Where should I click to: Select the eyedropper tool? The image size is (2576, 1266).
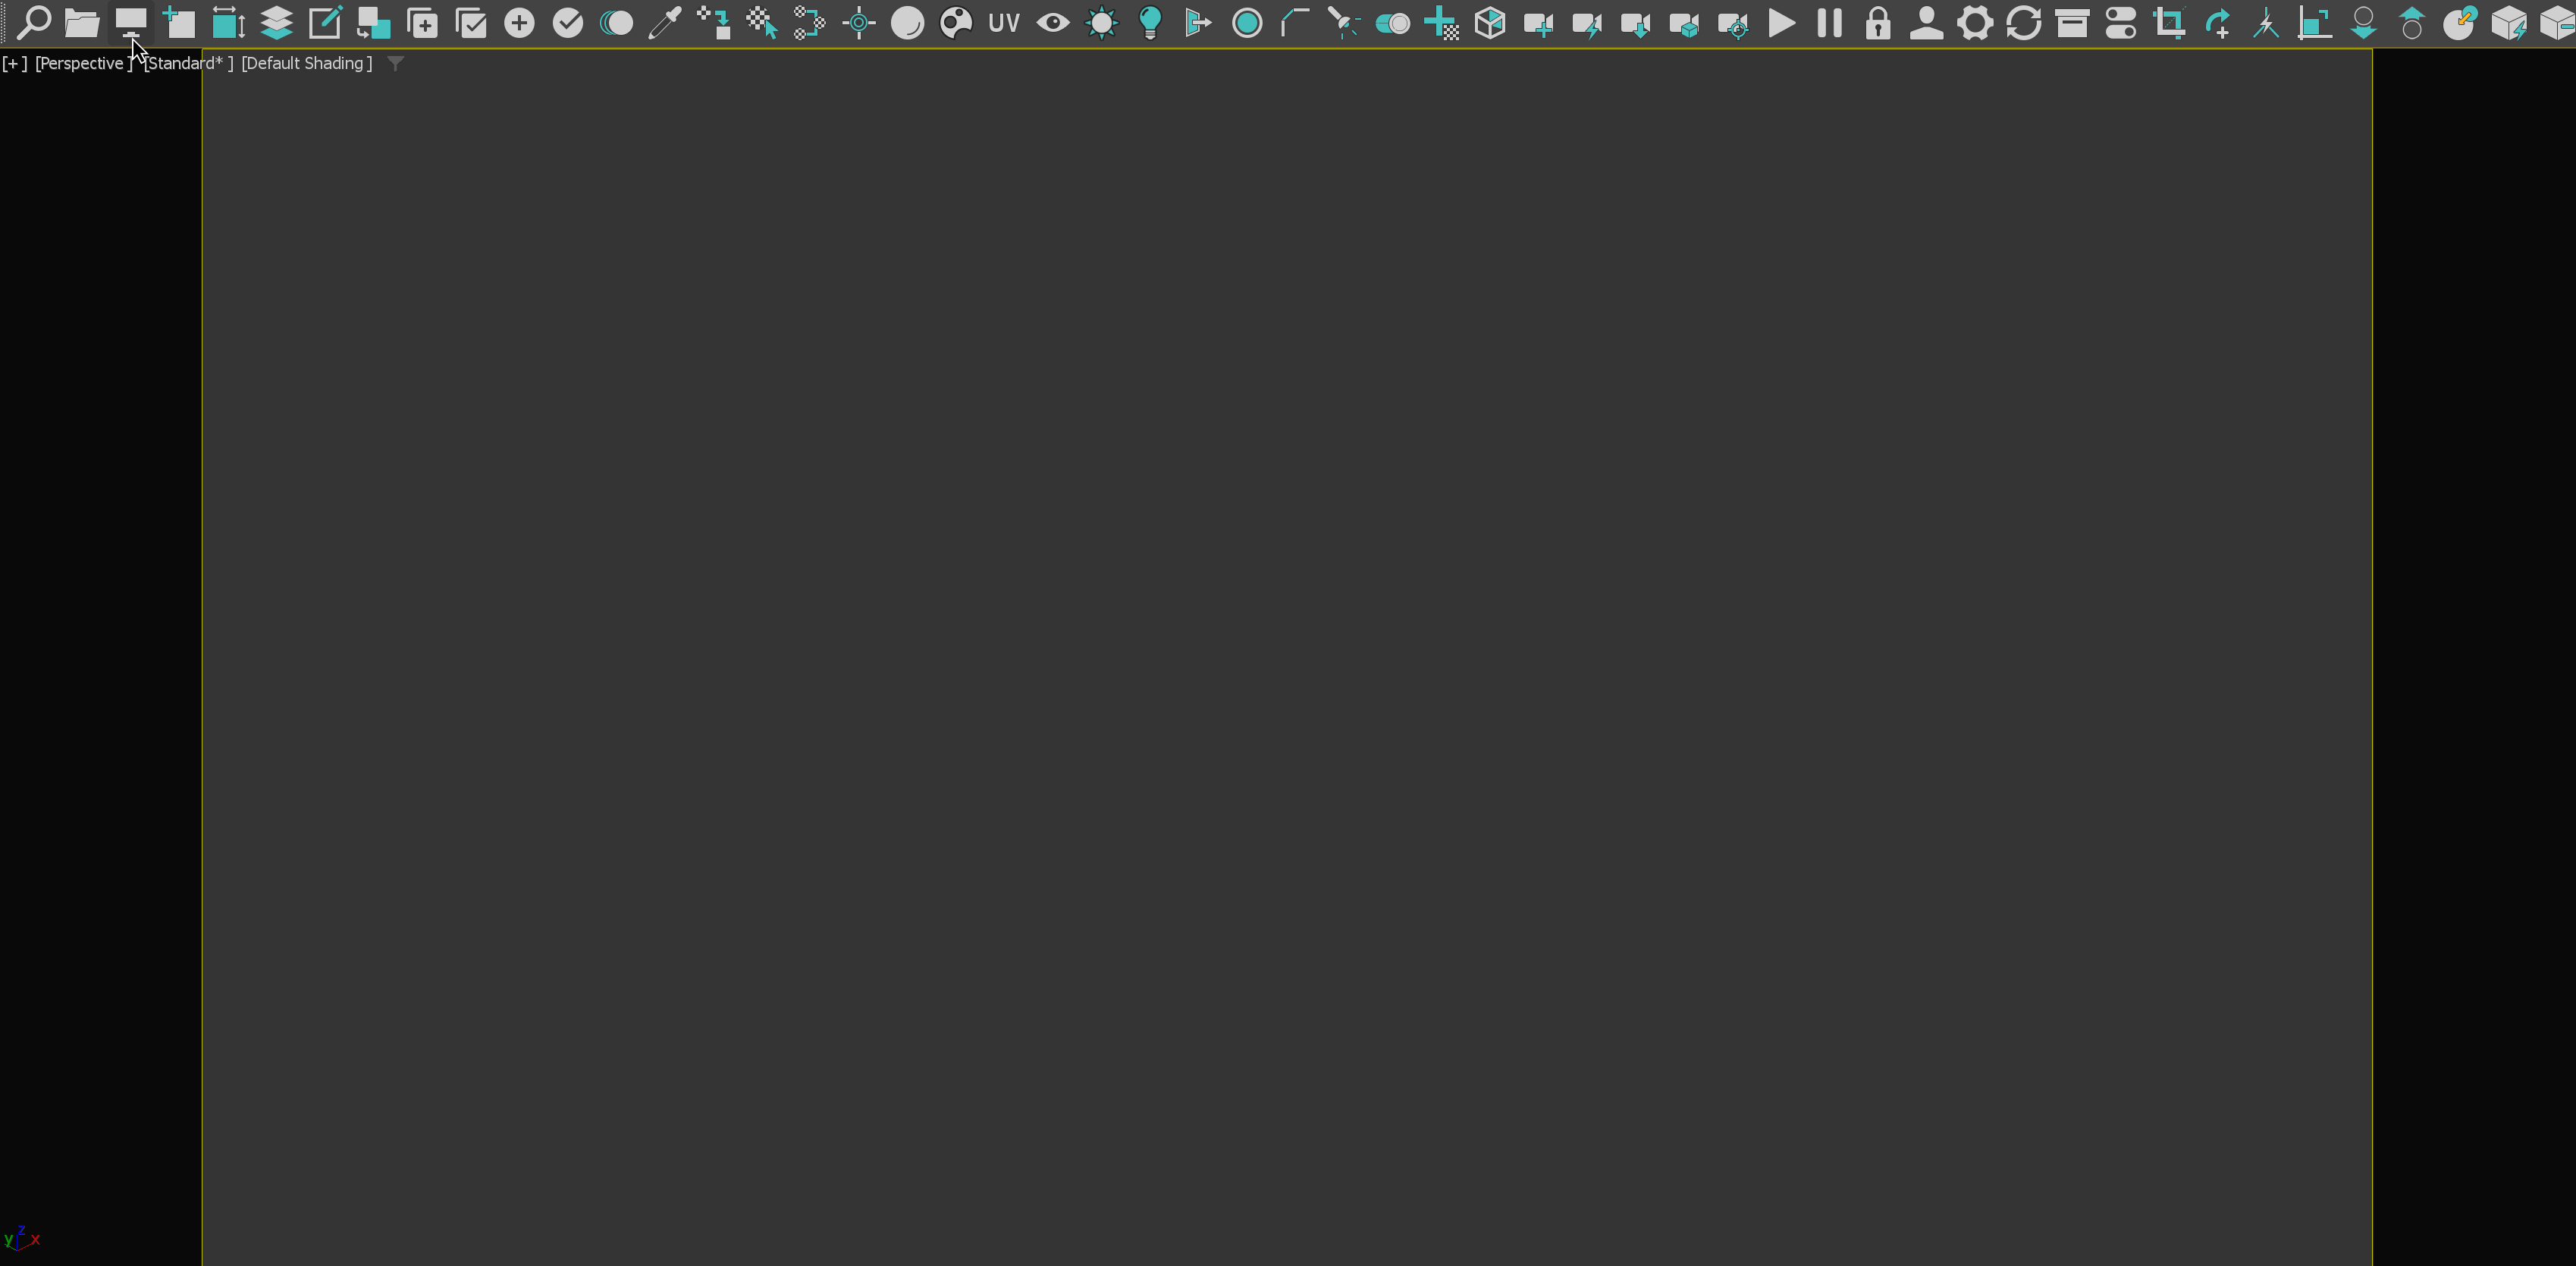(664, 22)
